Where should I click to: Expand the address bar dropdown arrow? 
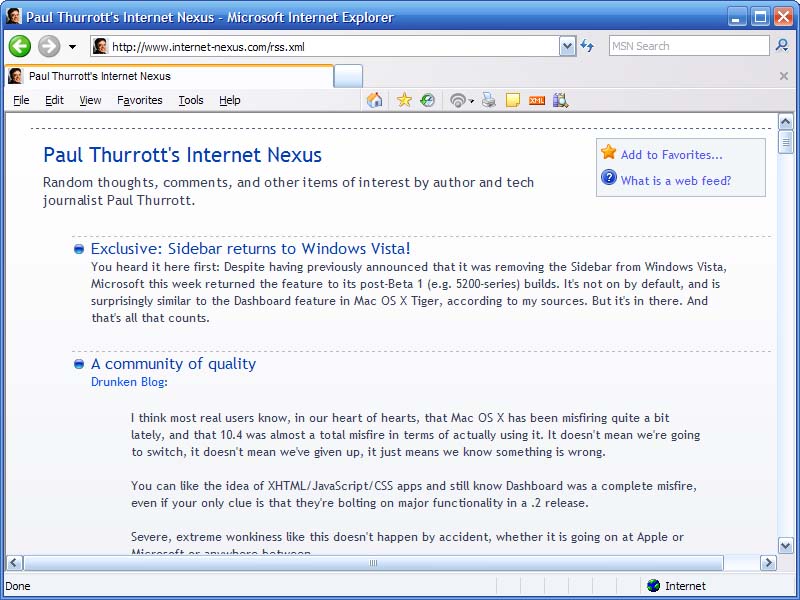567,46
